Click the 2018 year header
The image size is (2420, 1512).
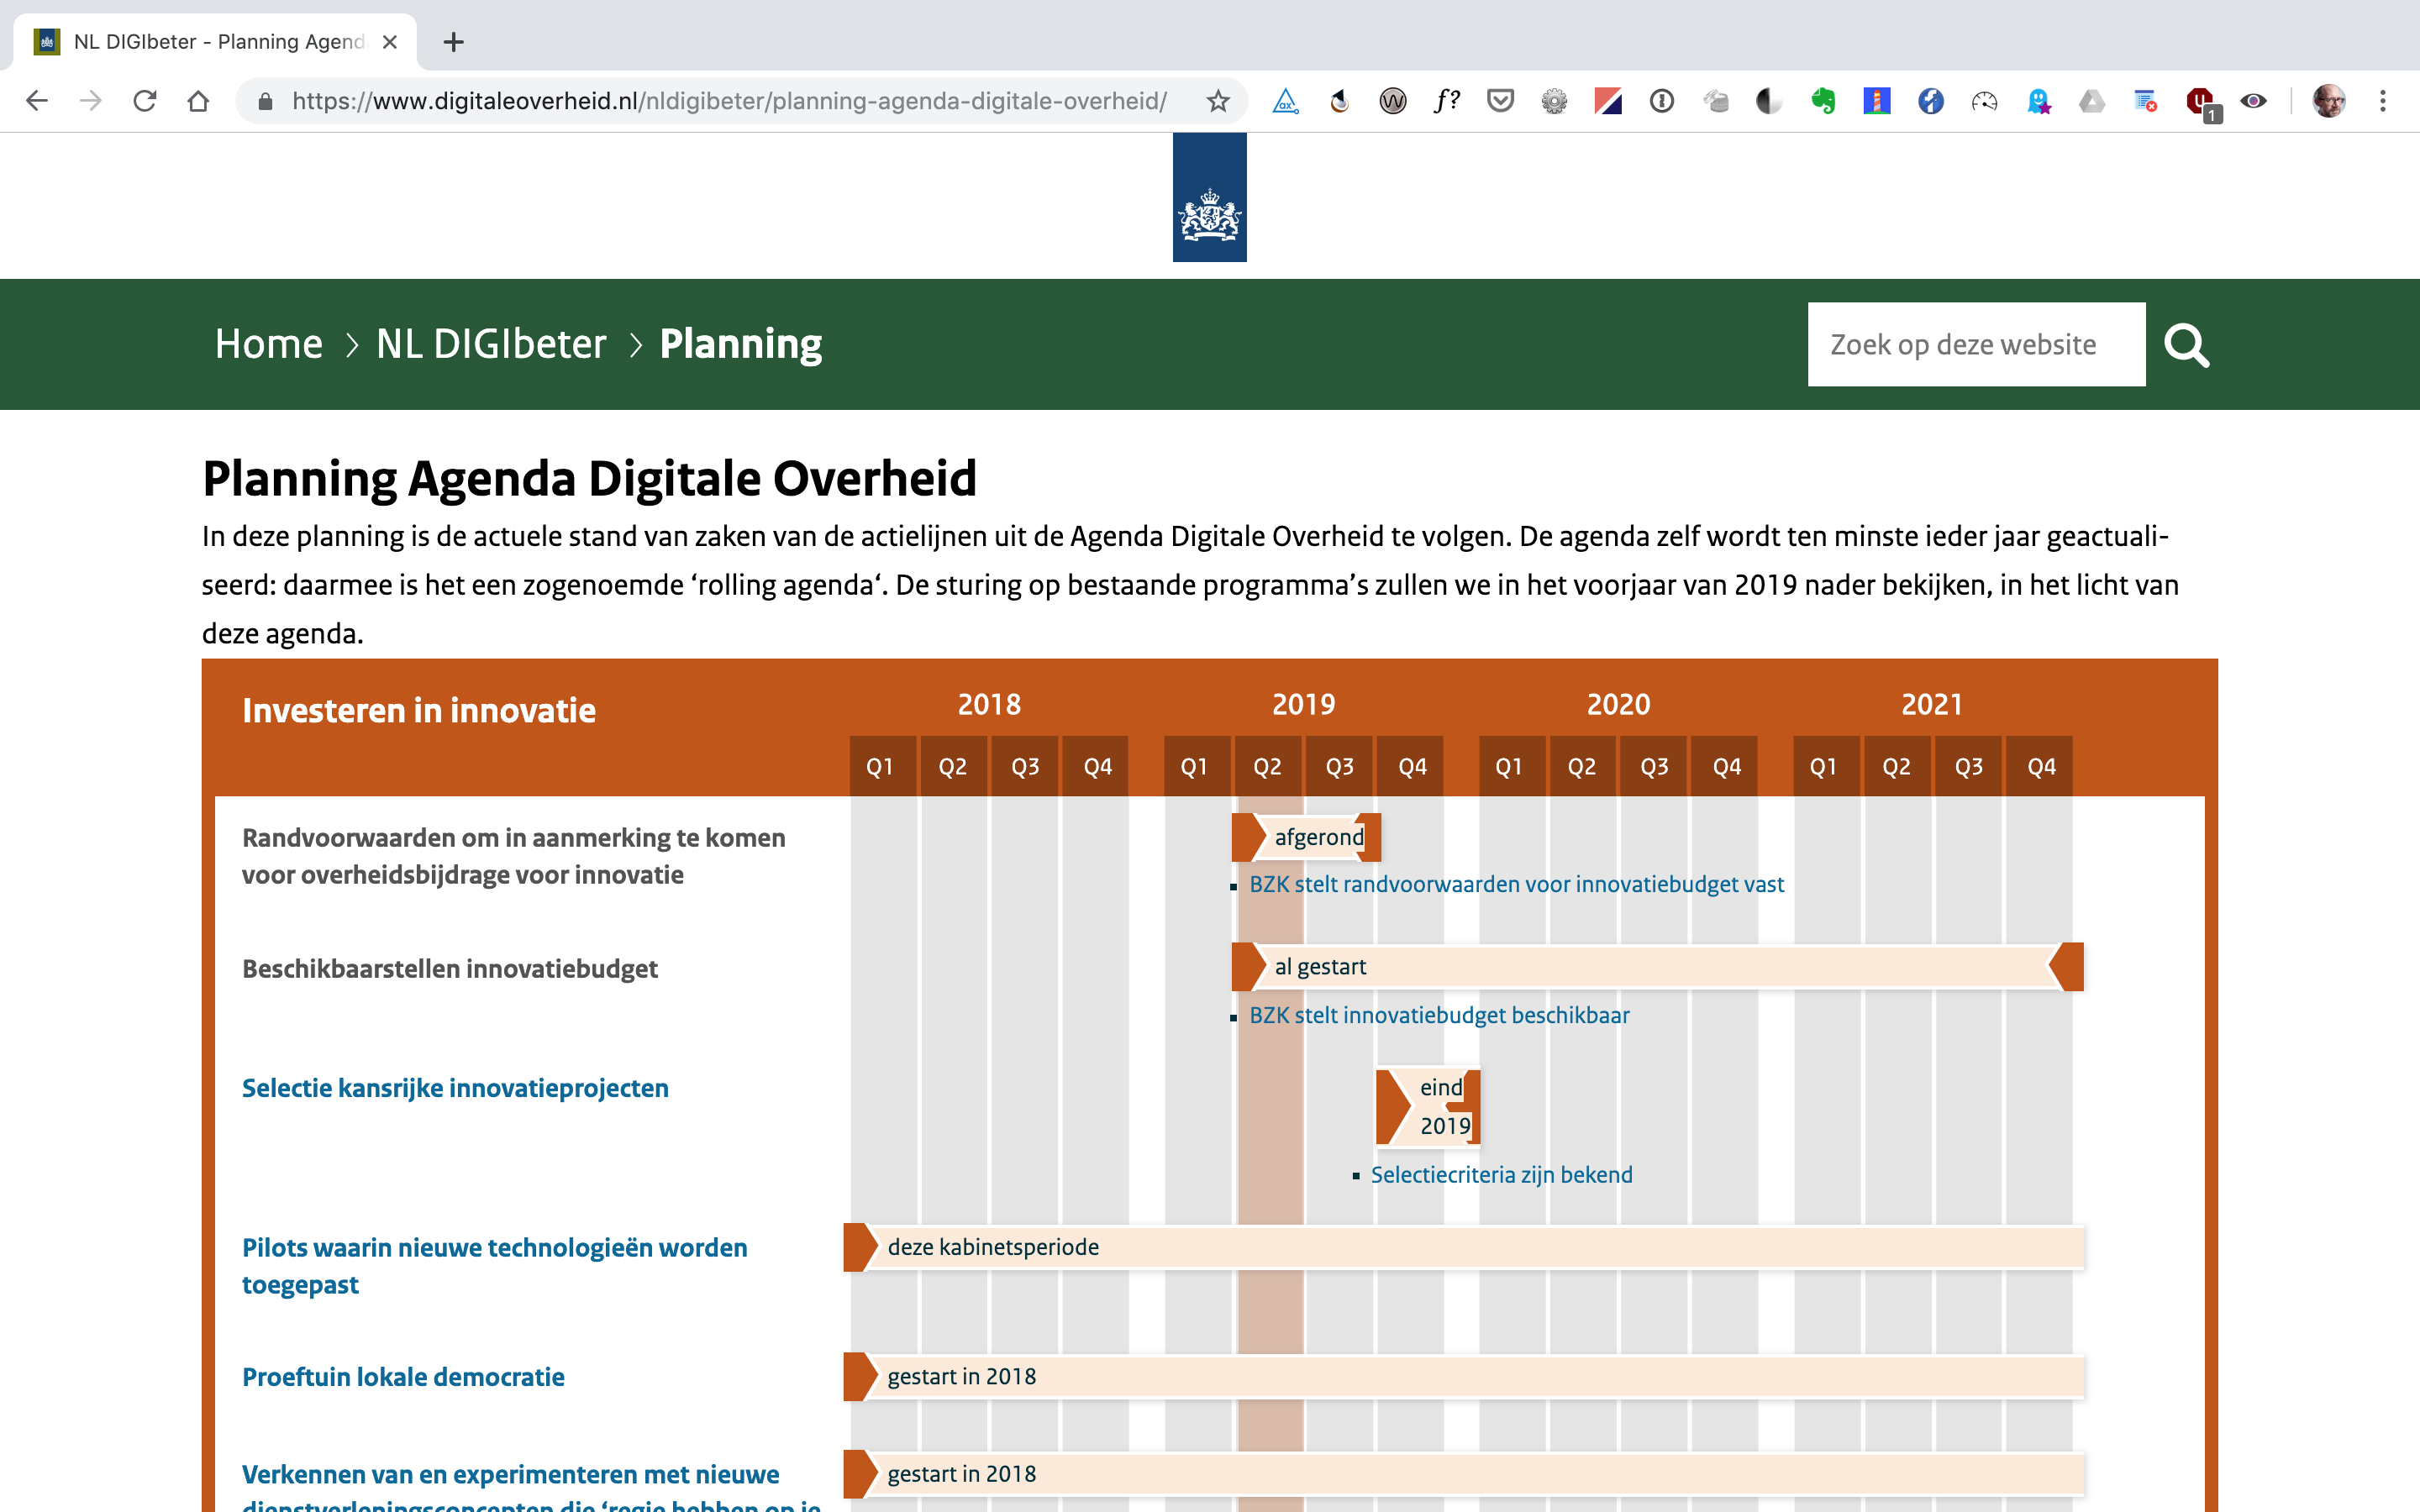[x=989, y=705]
